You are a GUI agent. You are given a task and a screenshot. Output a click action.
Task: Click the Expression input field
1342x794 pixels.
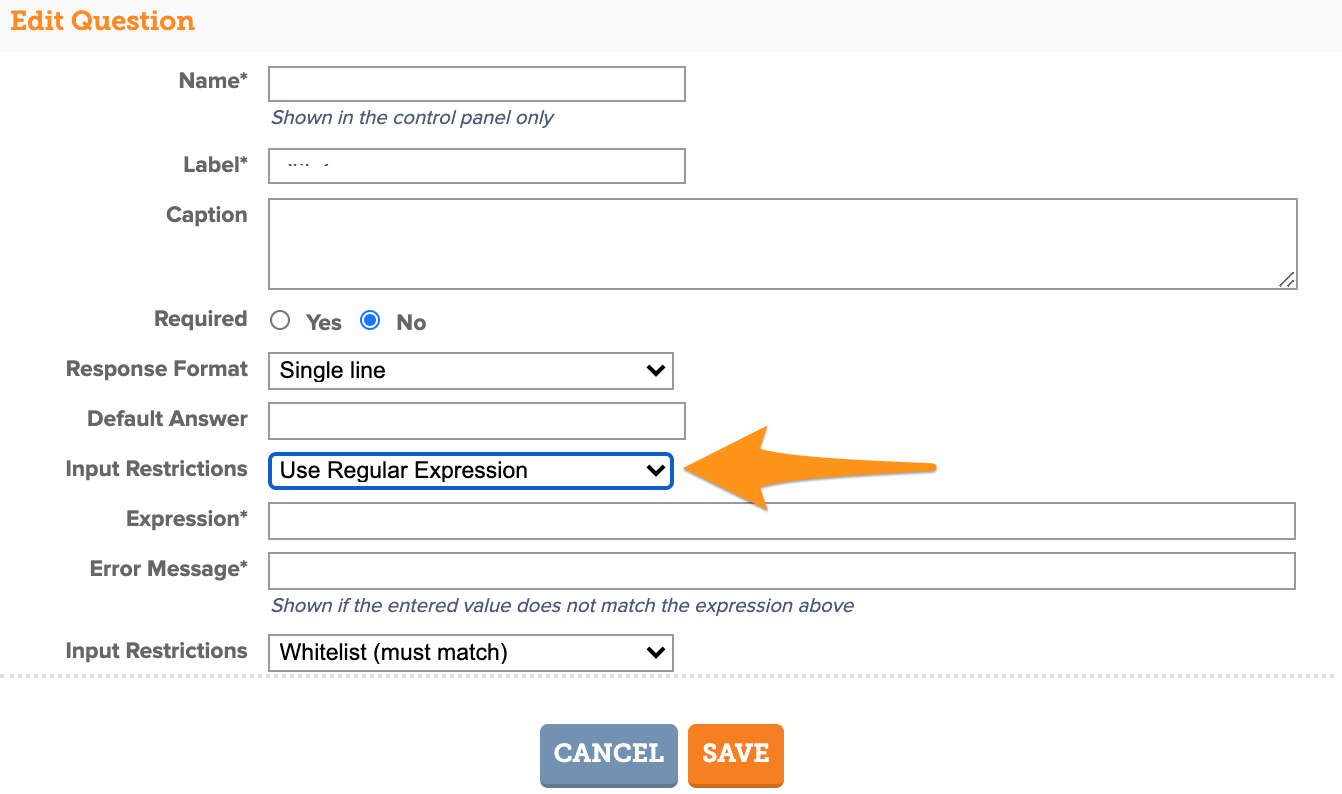point(782,521)
